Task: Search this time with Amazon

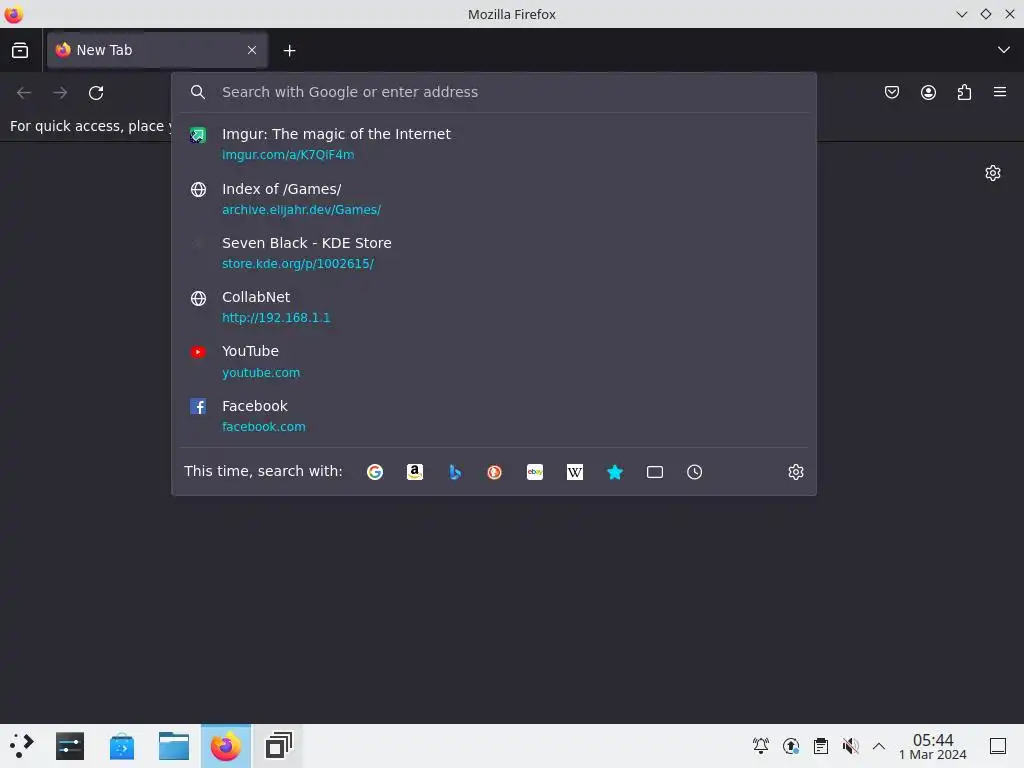Action: click(415, 472)
